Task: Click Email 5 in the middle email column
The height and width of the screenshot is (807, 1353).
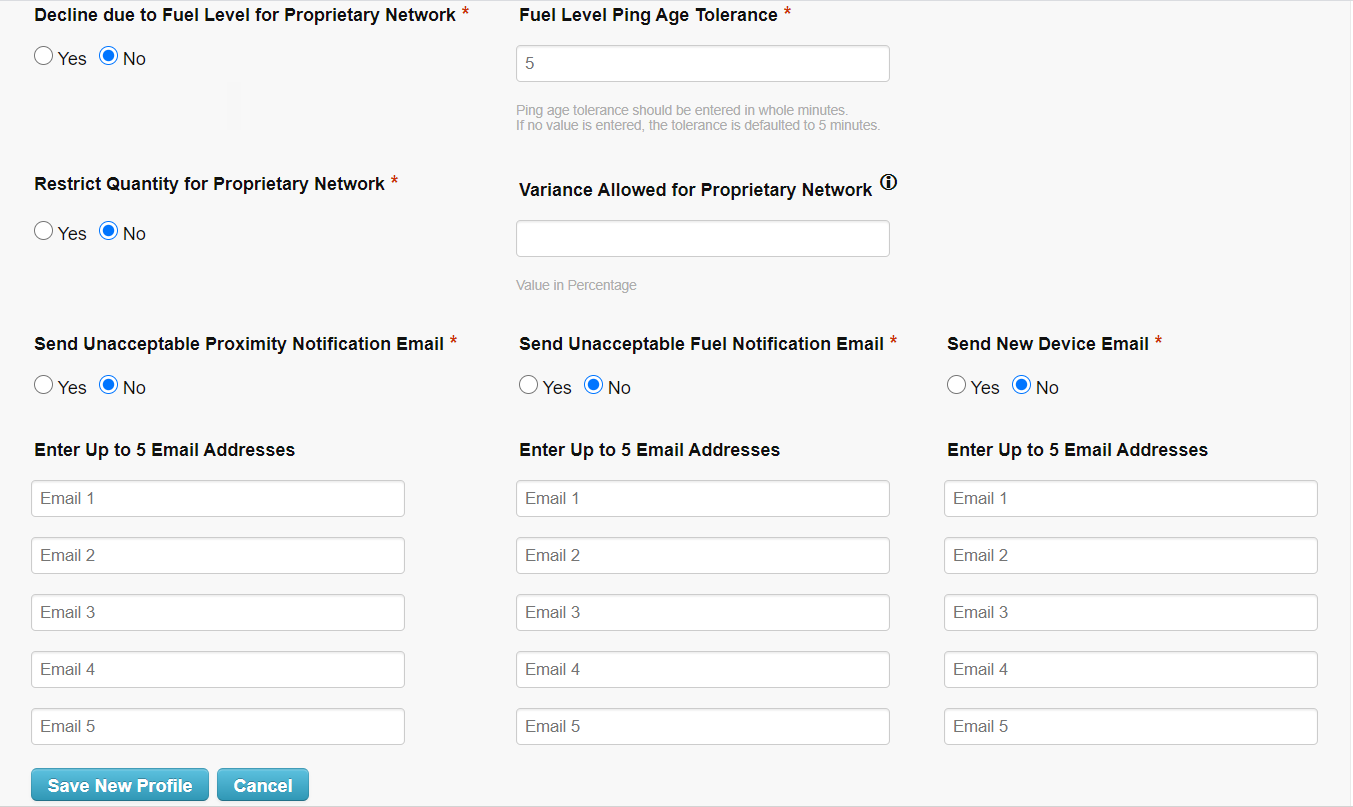Action: click(702, 726)
